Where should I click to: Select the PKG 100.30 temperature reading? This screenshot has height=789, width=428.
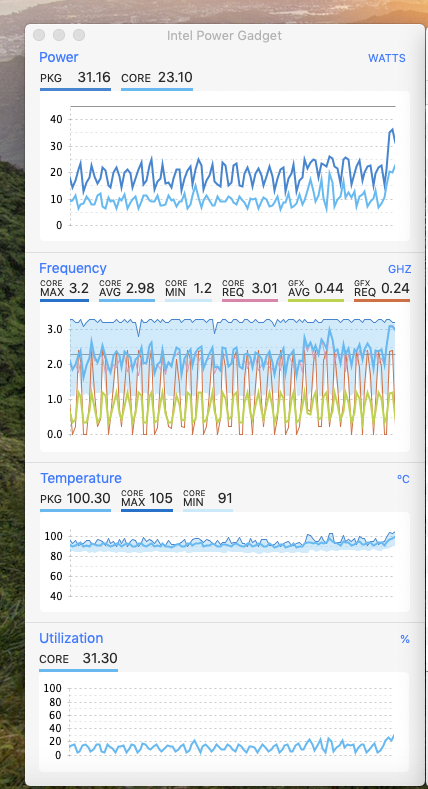75,498
